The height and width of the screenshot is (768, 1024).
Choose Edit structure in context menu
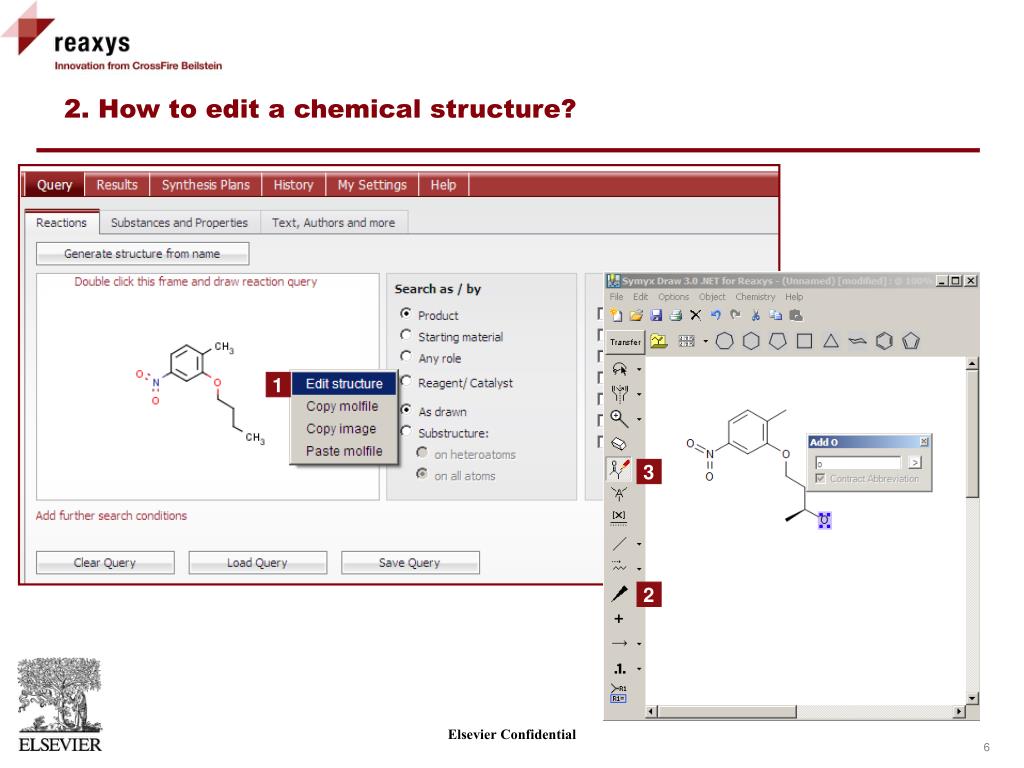tap(344, 384)
